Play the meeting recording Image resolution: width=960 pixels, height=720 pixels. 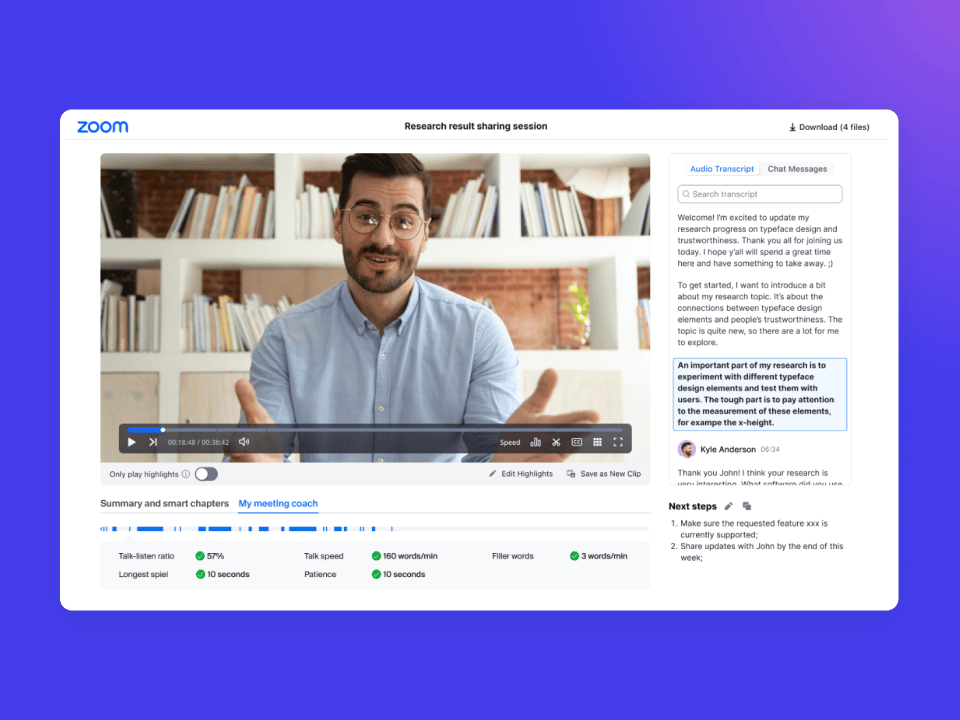(x=132, y=442)
